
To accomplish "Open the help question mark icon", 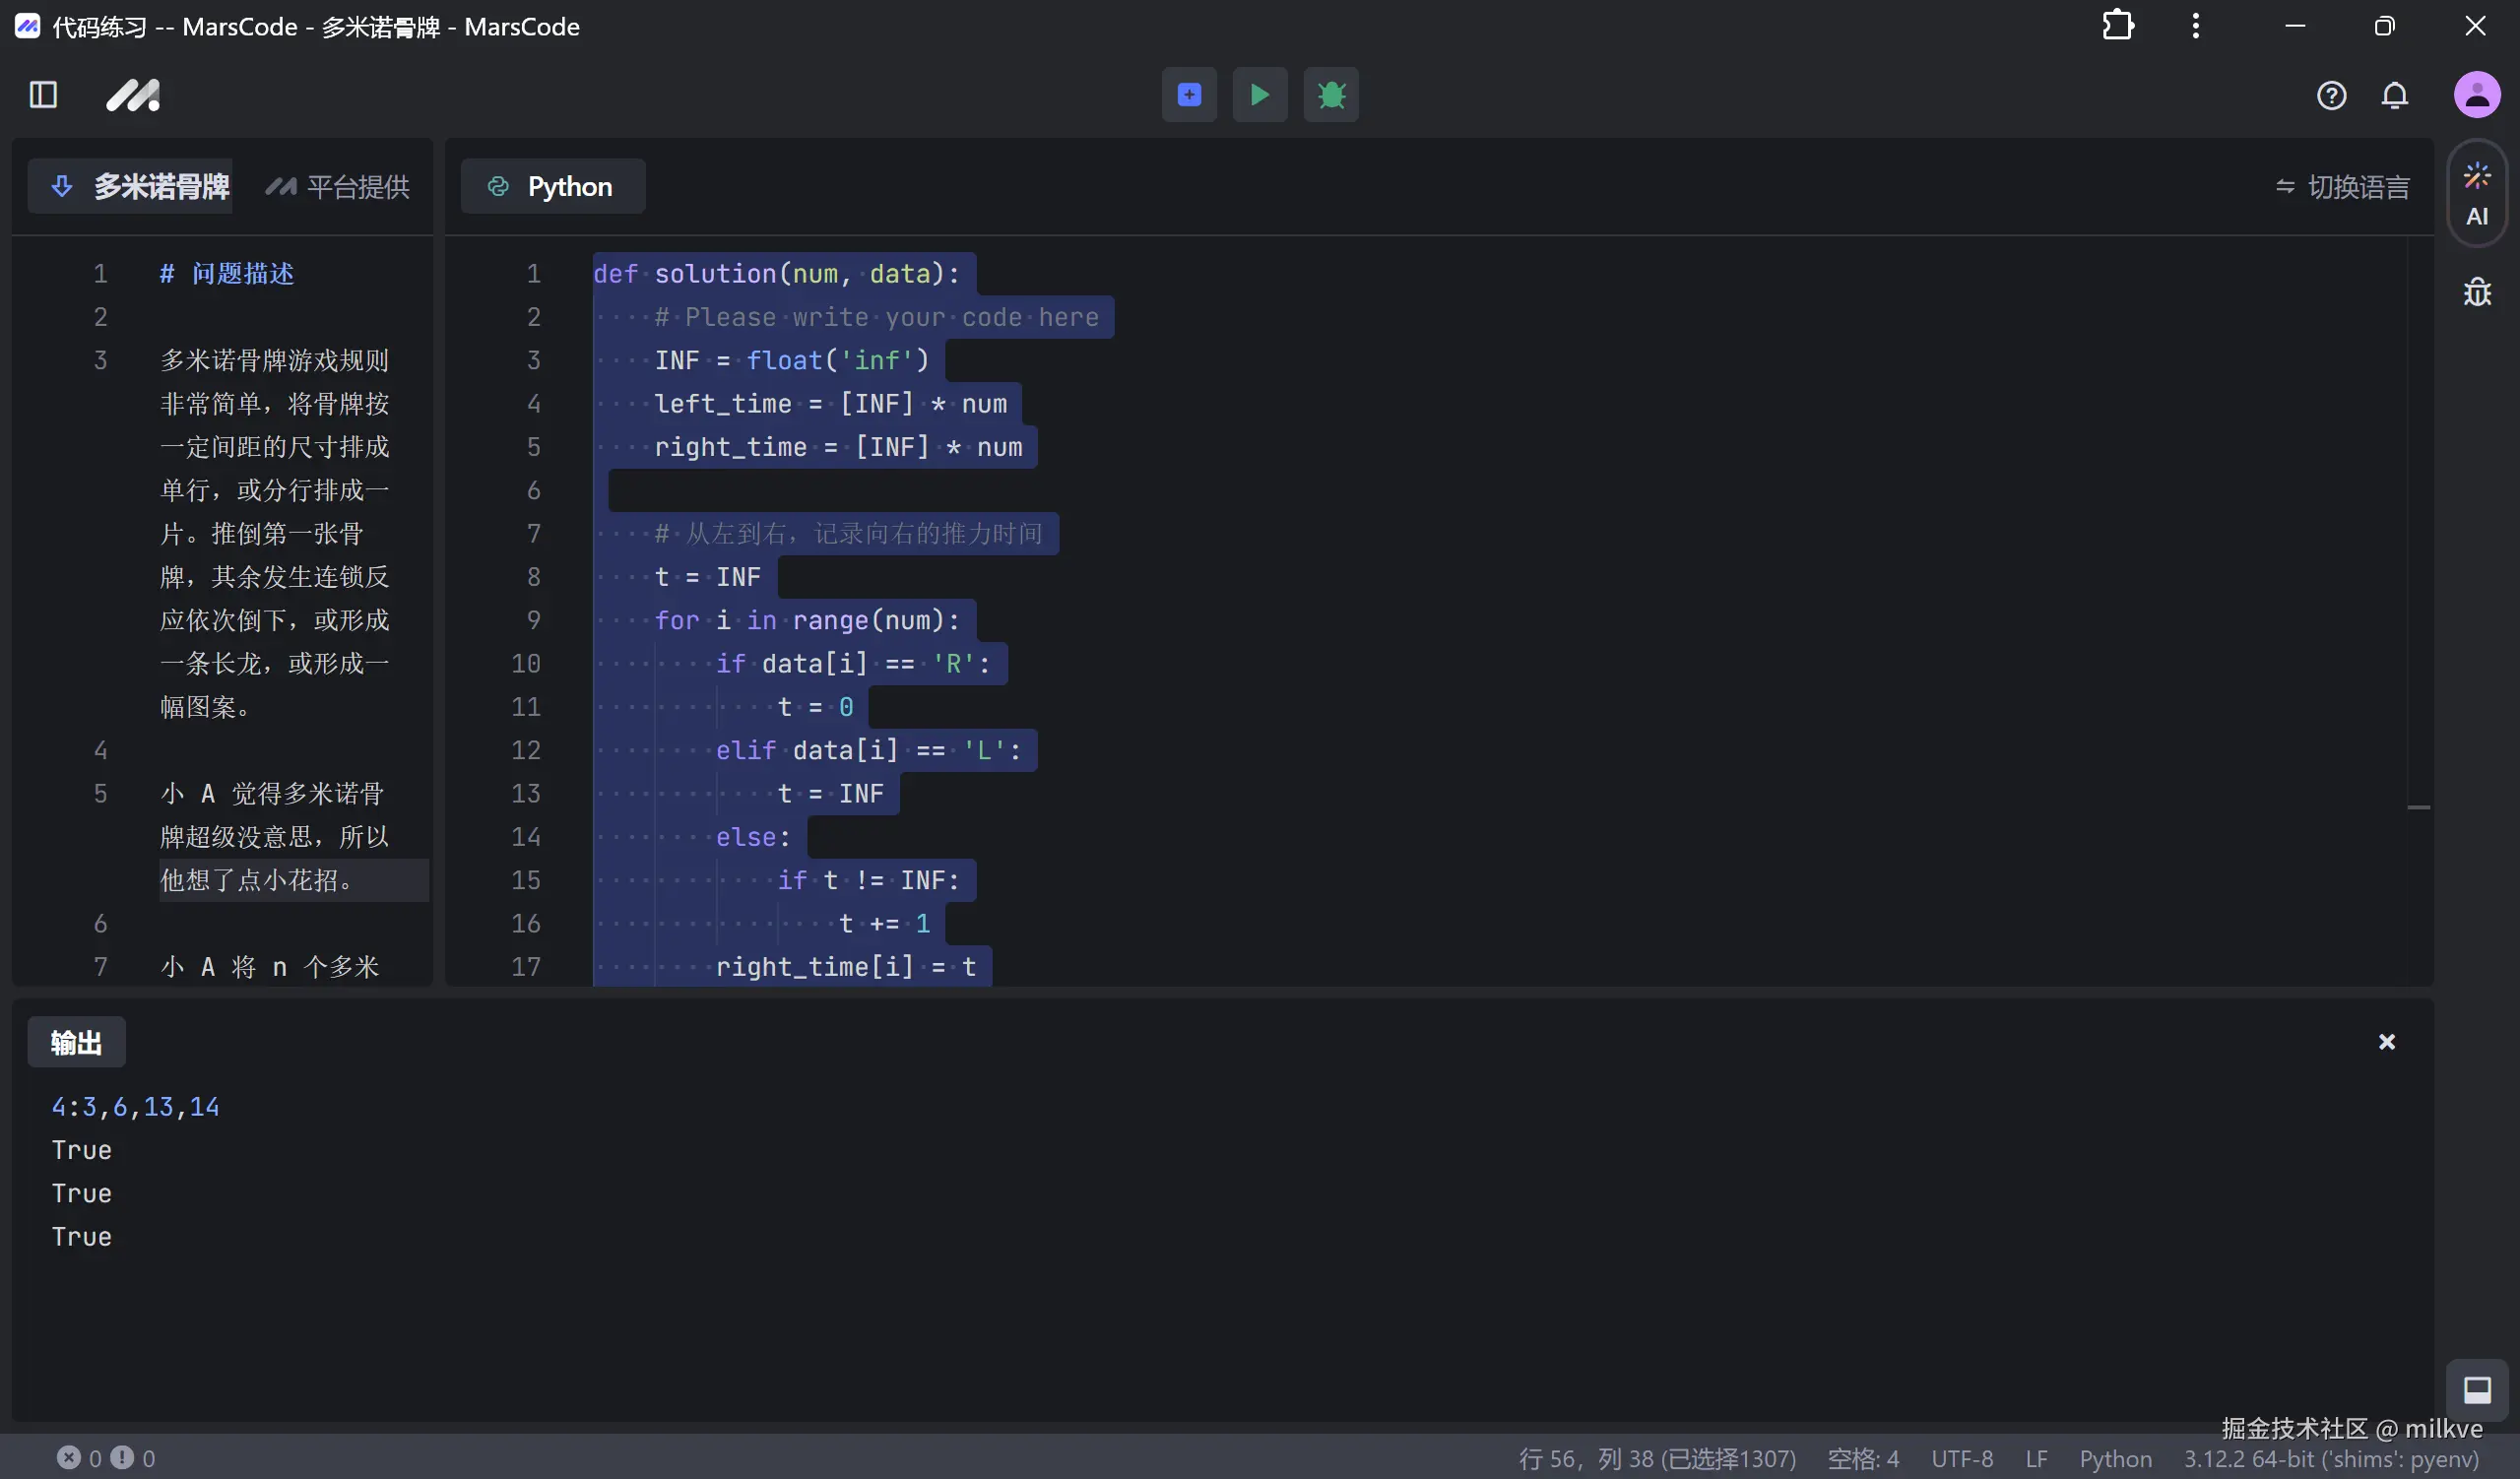I will tap(2330, 95).
